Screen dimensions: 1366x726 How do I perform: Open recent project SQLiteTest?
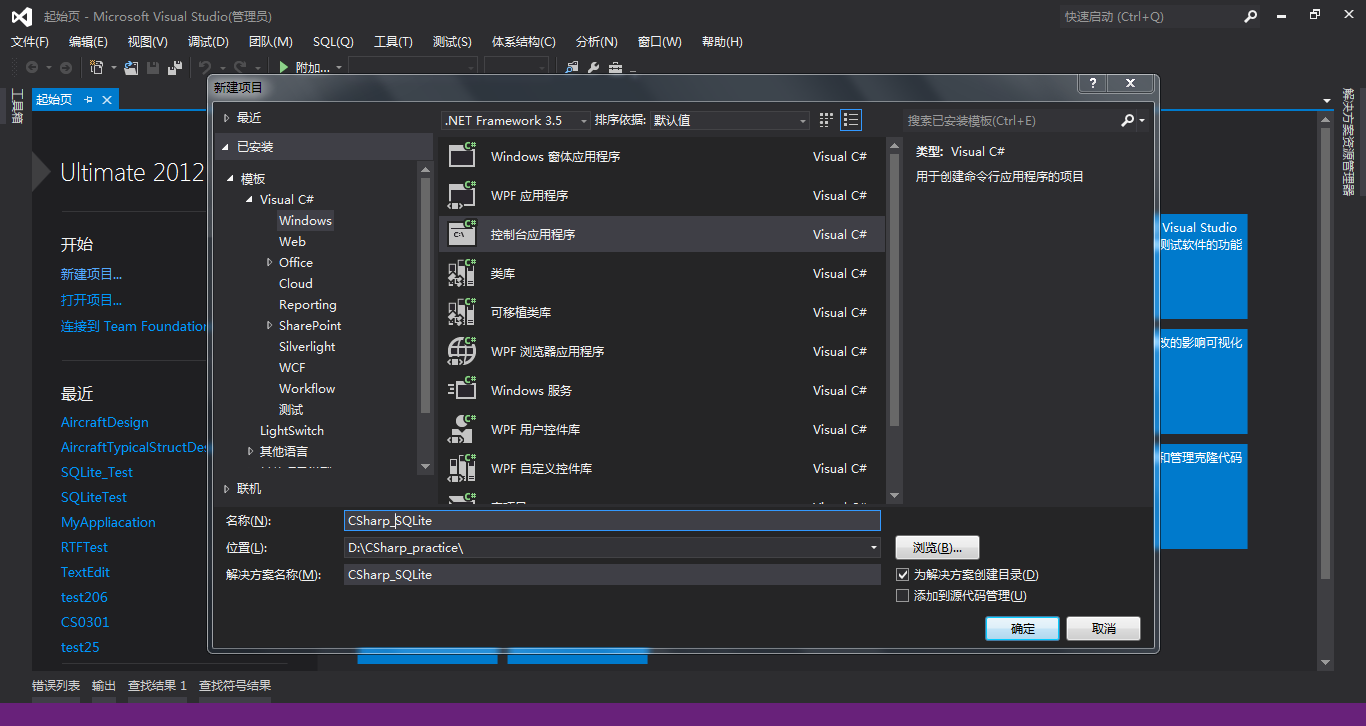coord(94,497)
